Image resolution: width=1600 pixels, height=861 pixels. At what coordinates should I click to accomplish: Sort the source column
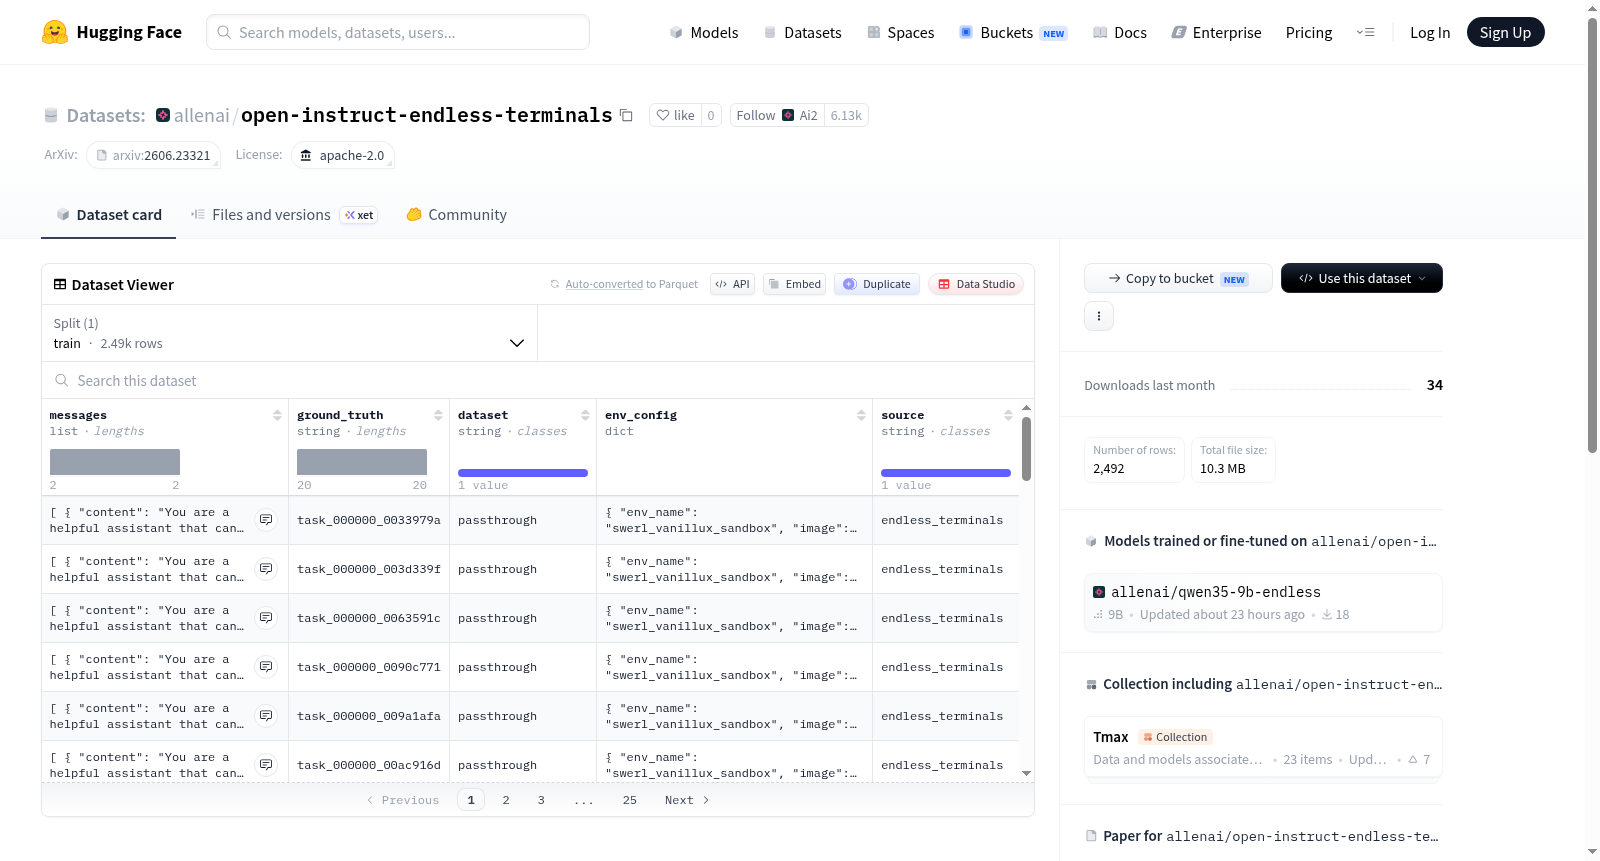1008,415
